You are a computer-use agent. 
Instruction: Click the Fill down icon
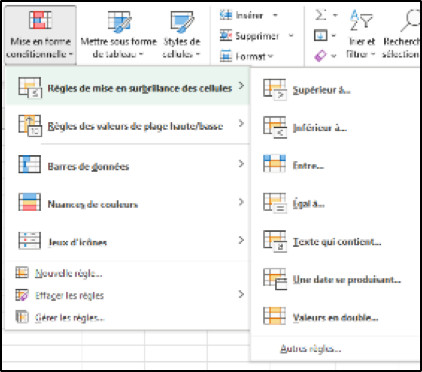click(321, 35)
